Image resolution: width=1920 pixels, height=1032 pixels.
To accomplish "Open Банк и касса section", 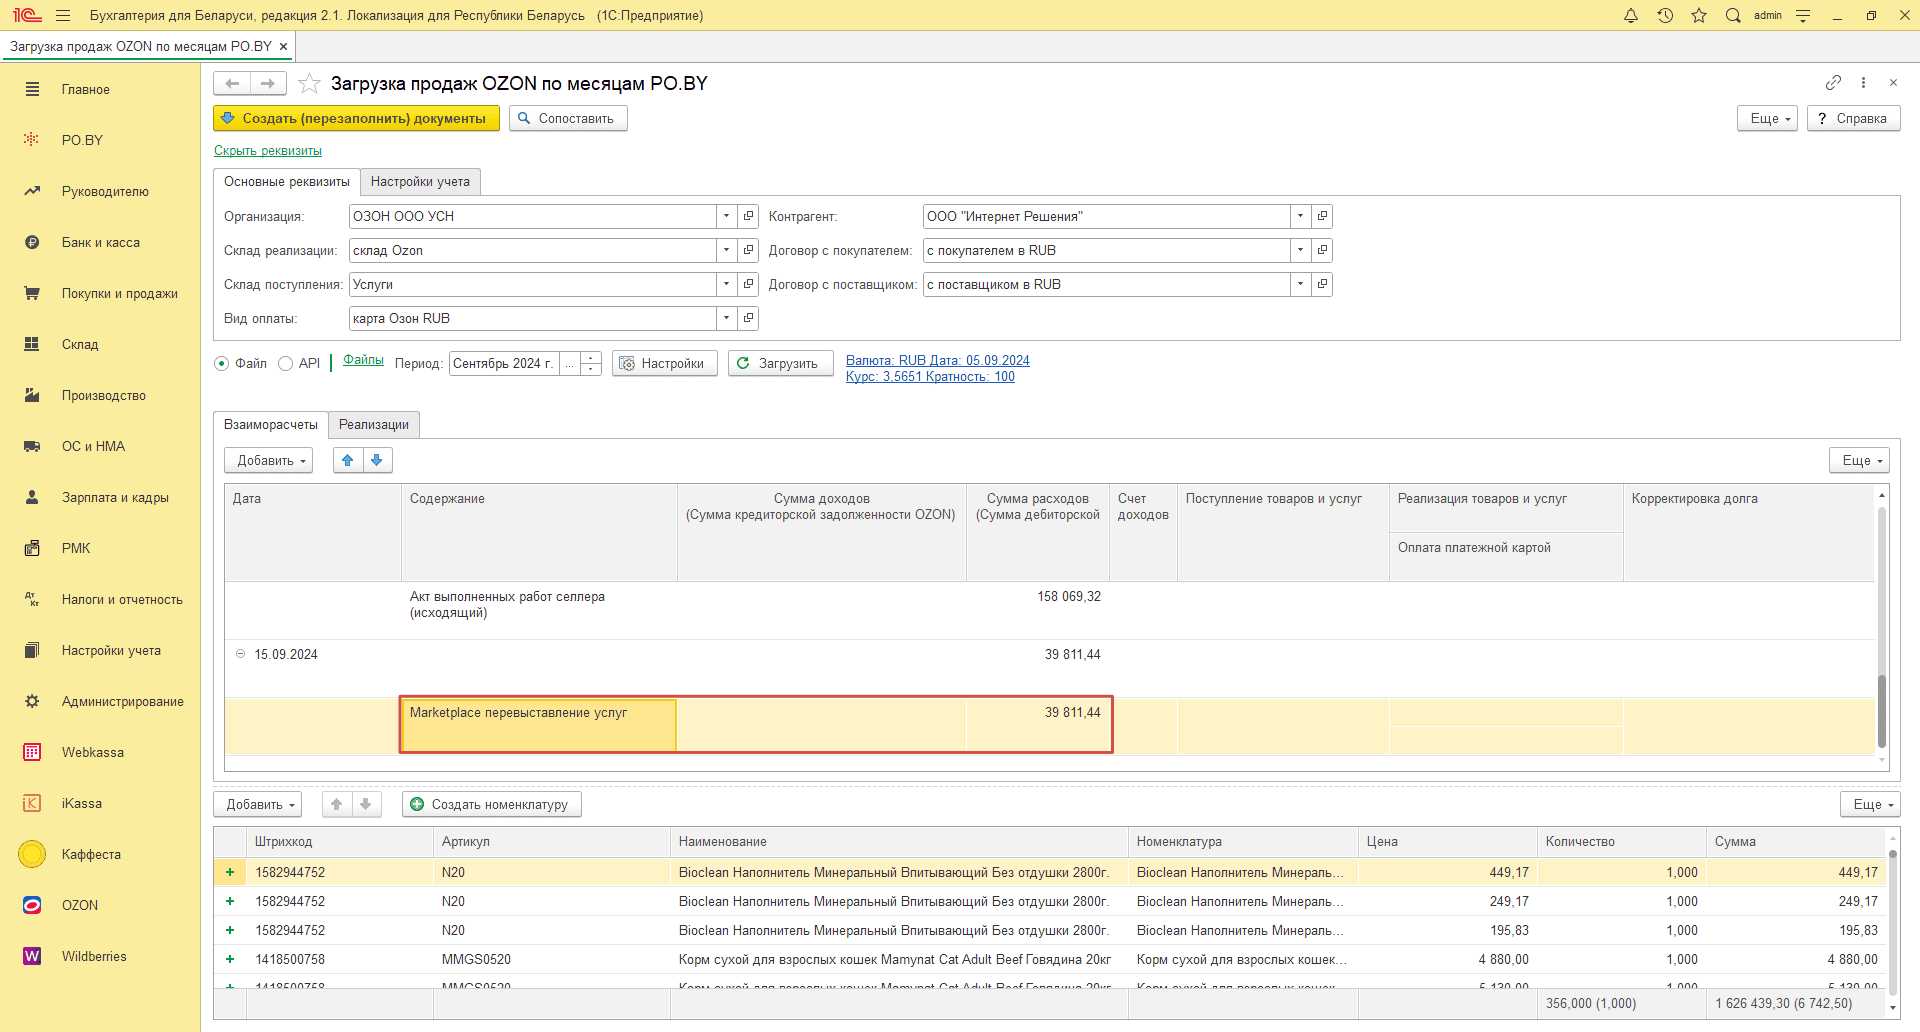I will point(101,242).
